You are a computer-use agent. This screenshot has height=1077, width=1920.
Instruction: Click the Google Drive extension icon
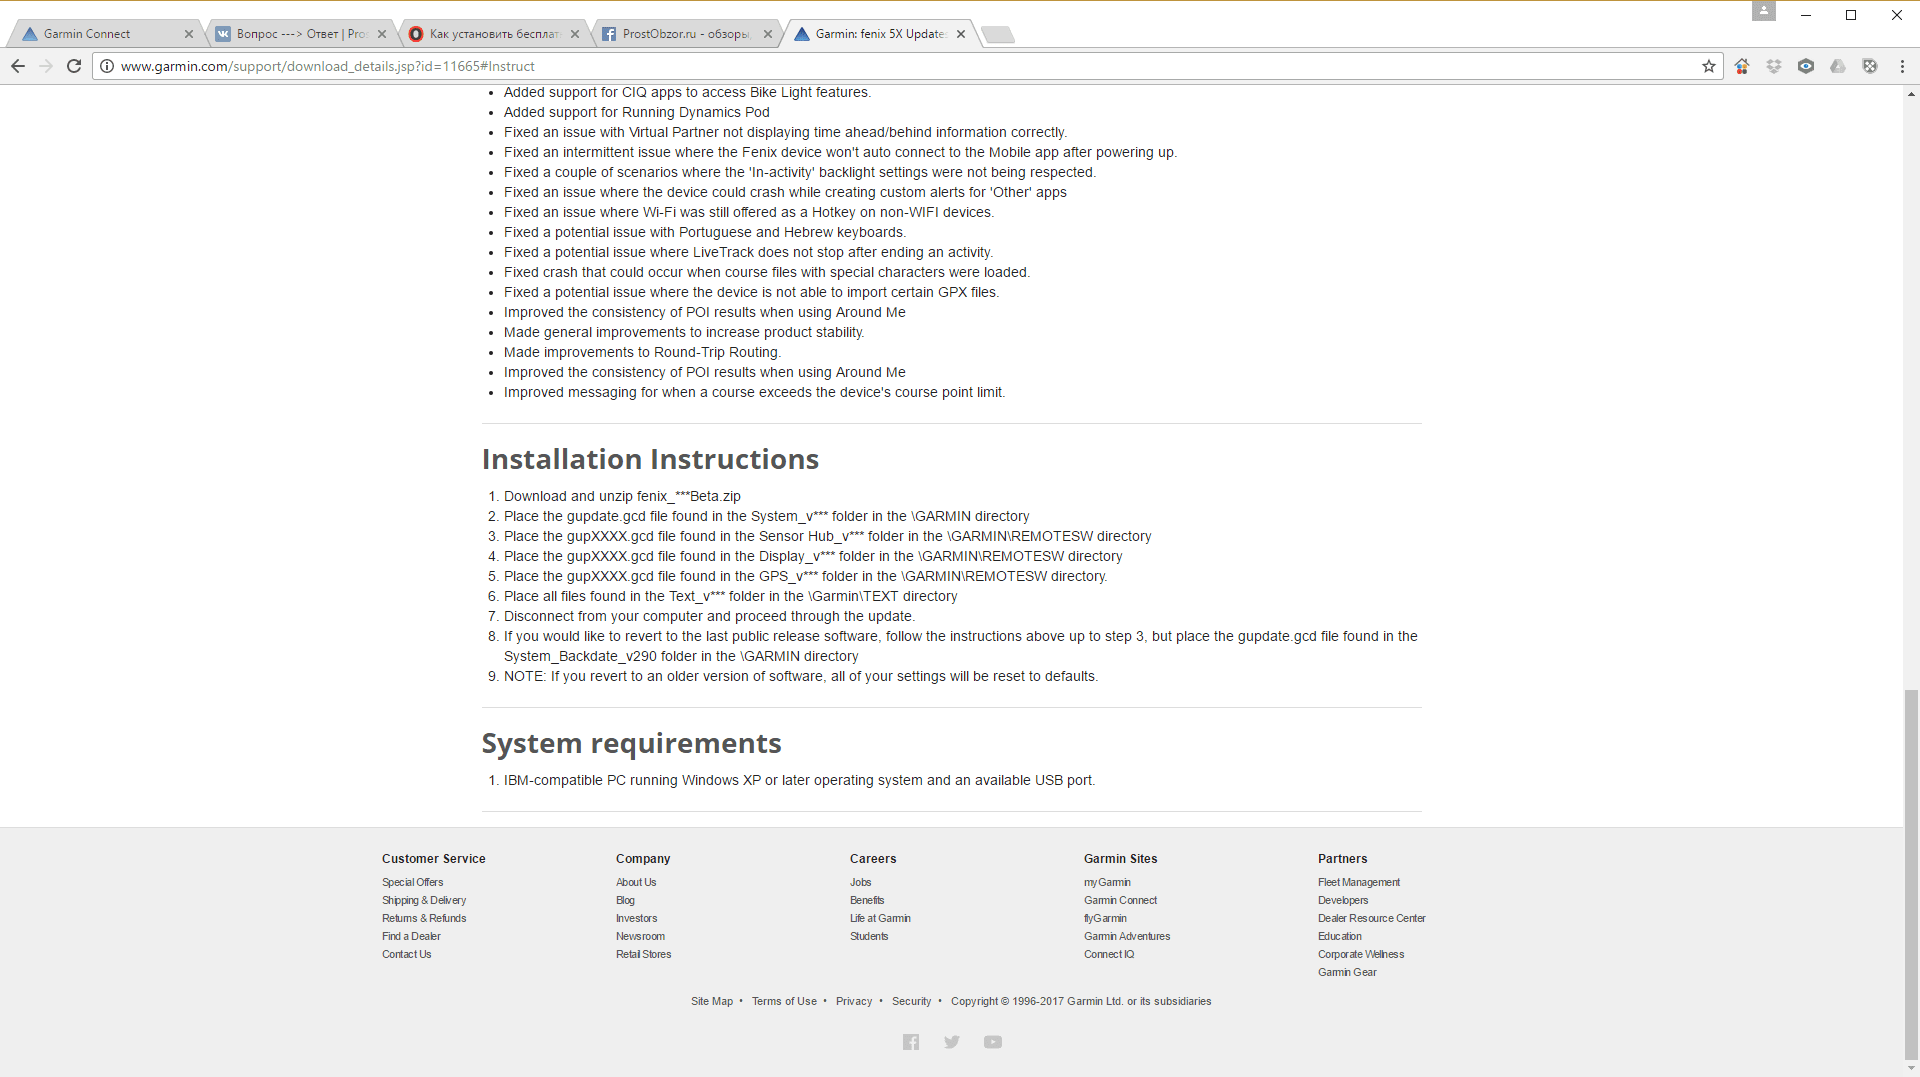pos(1838,66)
